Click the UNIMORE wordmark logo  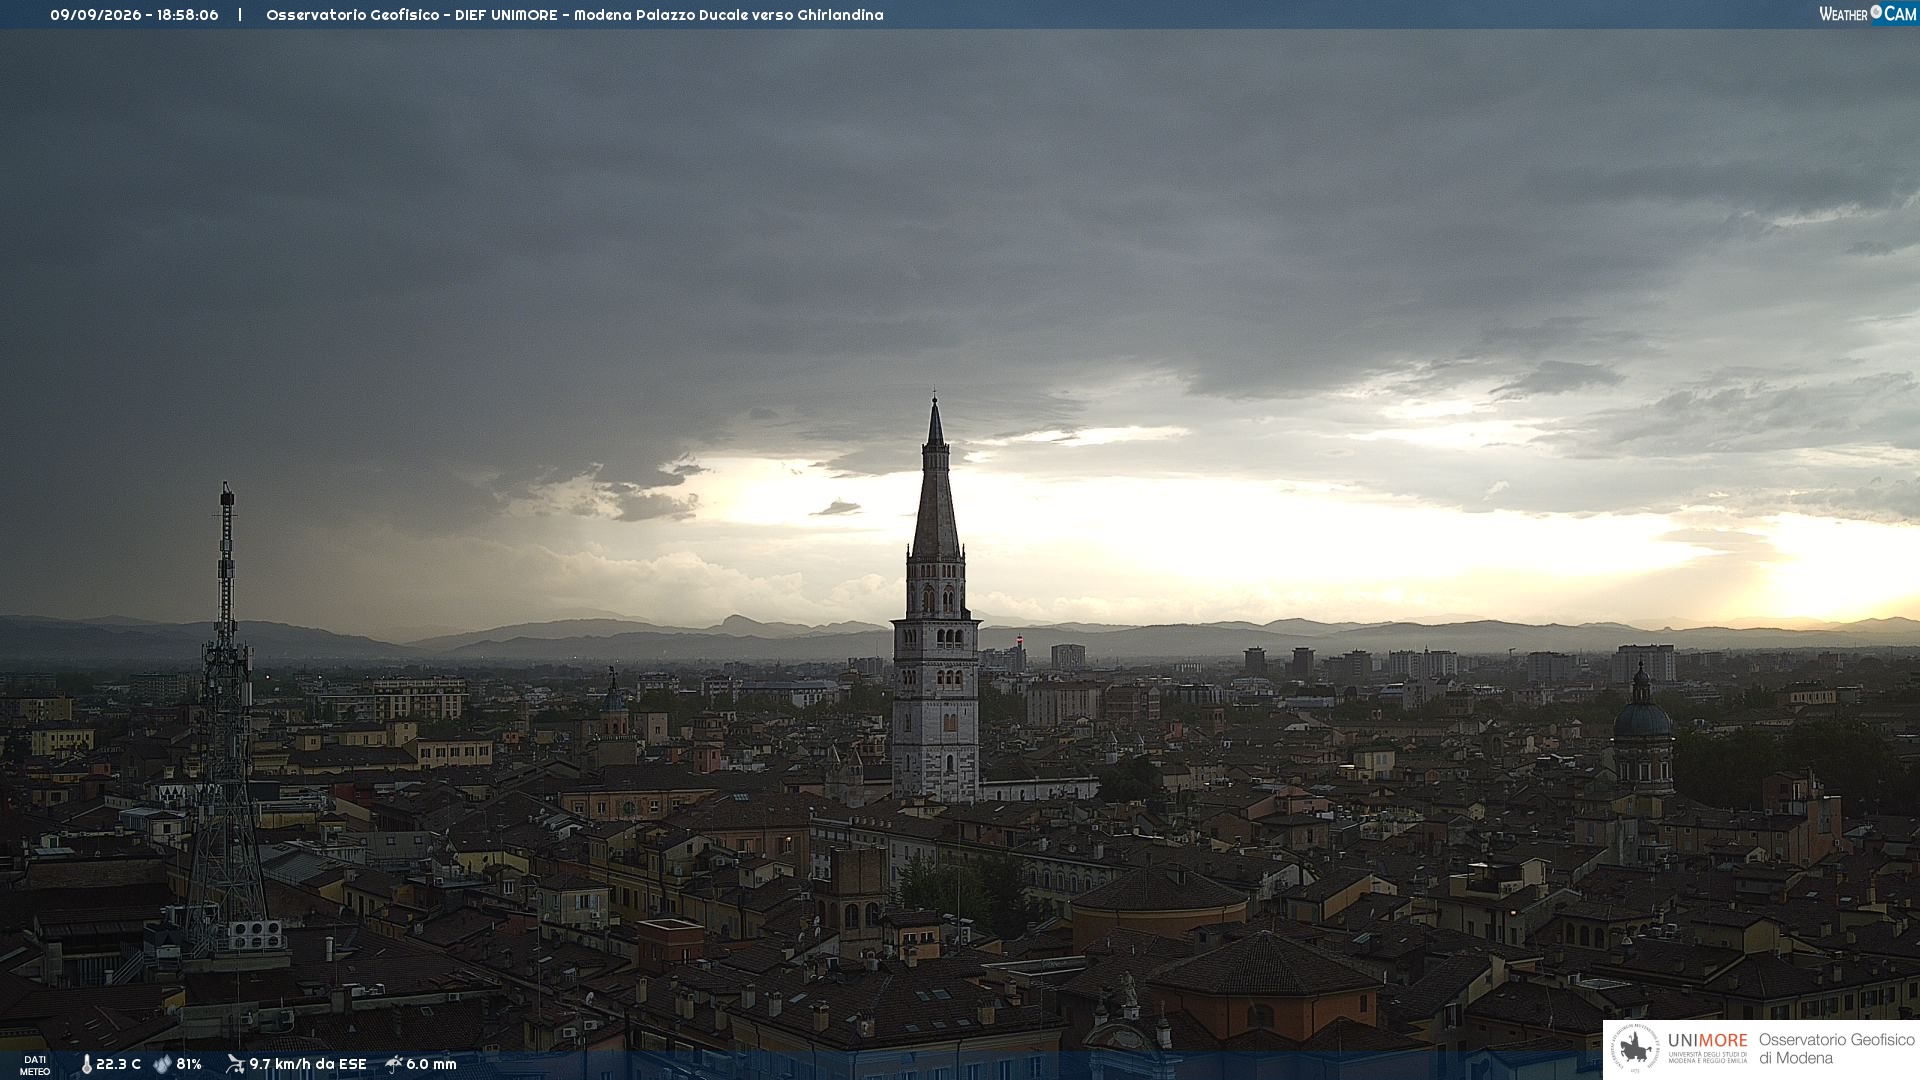[1707, 1040]
